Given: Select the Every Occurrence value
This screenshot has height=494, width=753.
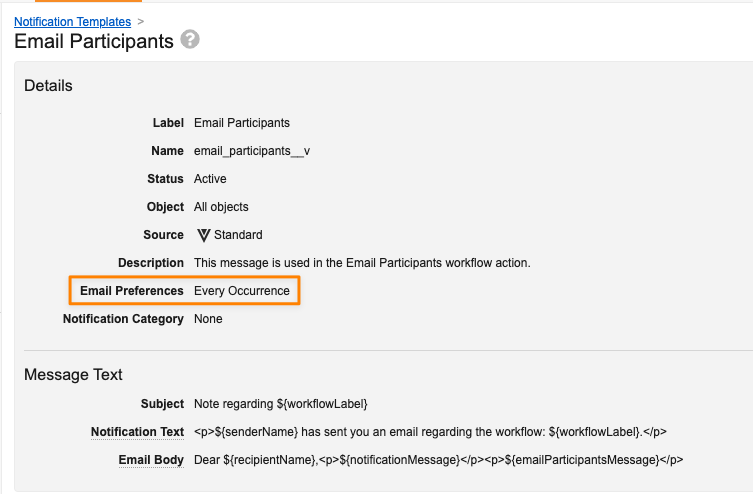Looking at the screenshot, I should 241,291.
